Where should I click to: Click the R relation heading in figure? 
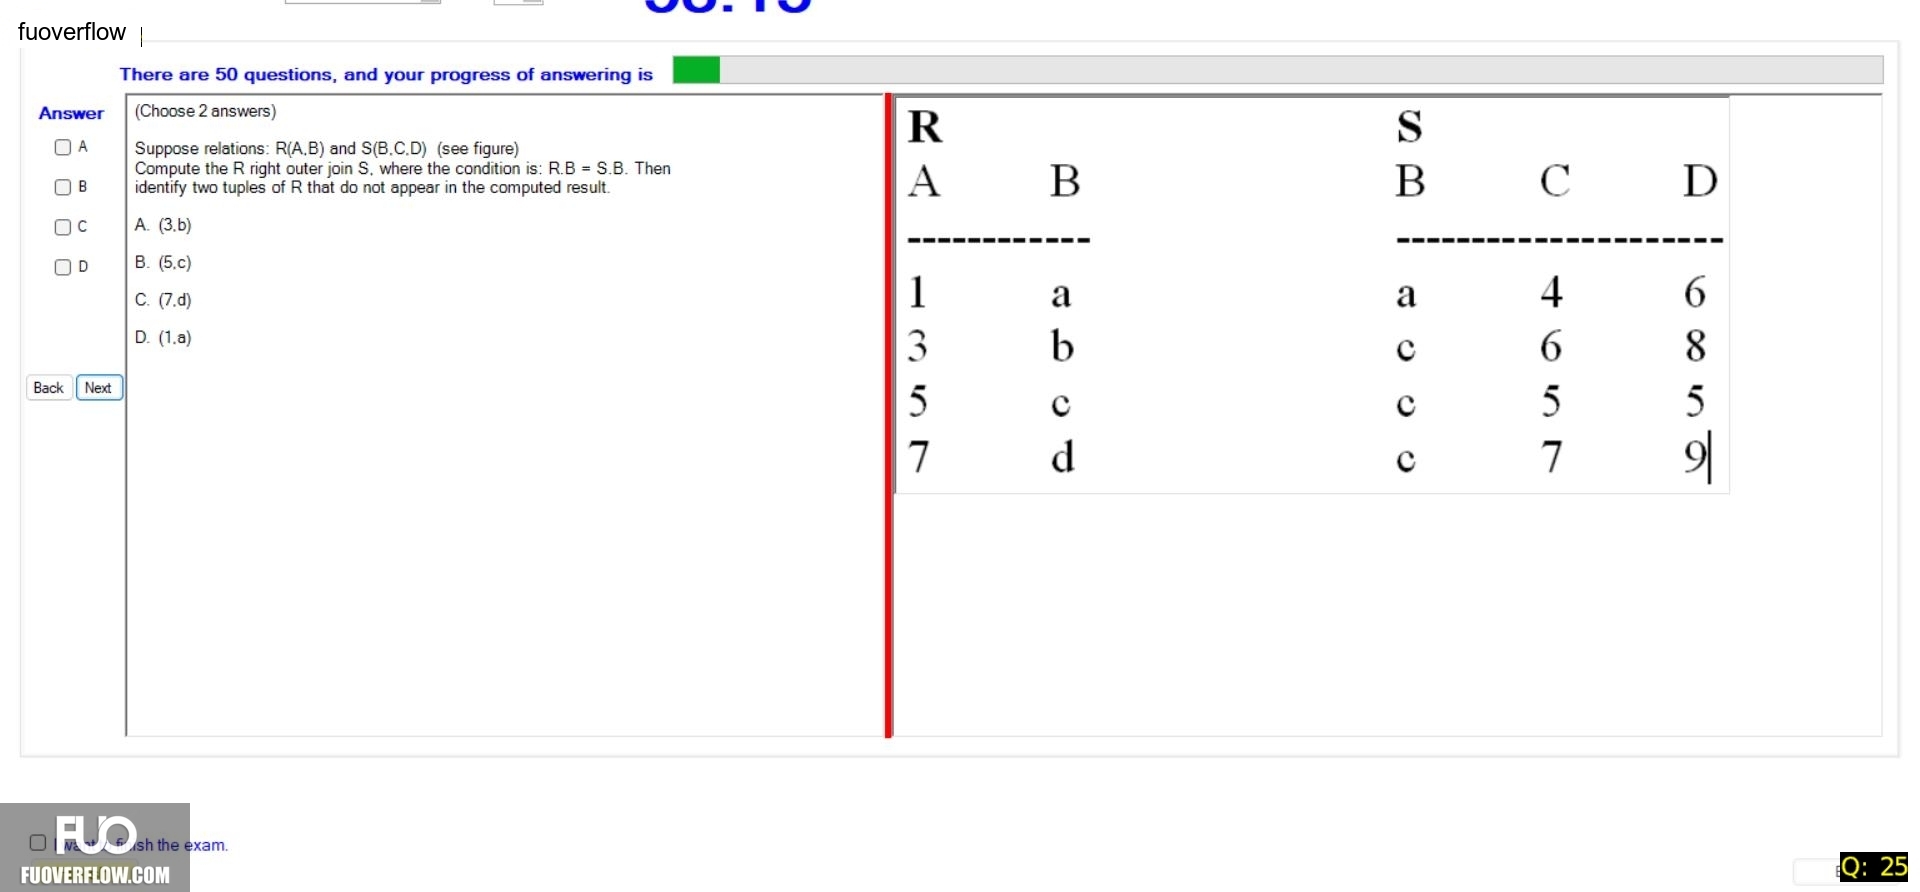pyautogui.click(x=925, y=127)
